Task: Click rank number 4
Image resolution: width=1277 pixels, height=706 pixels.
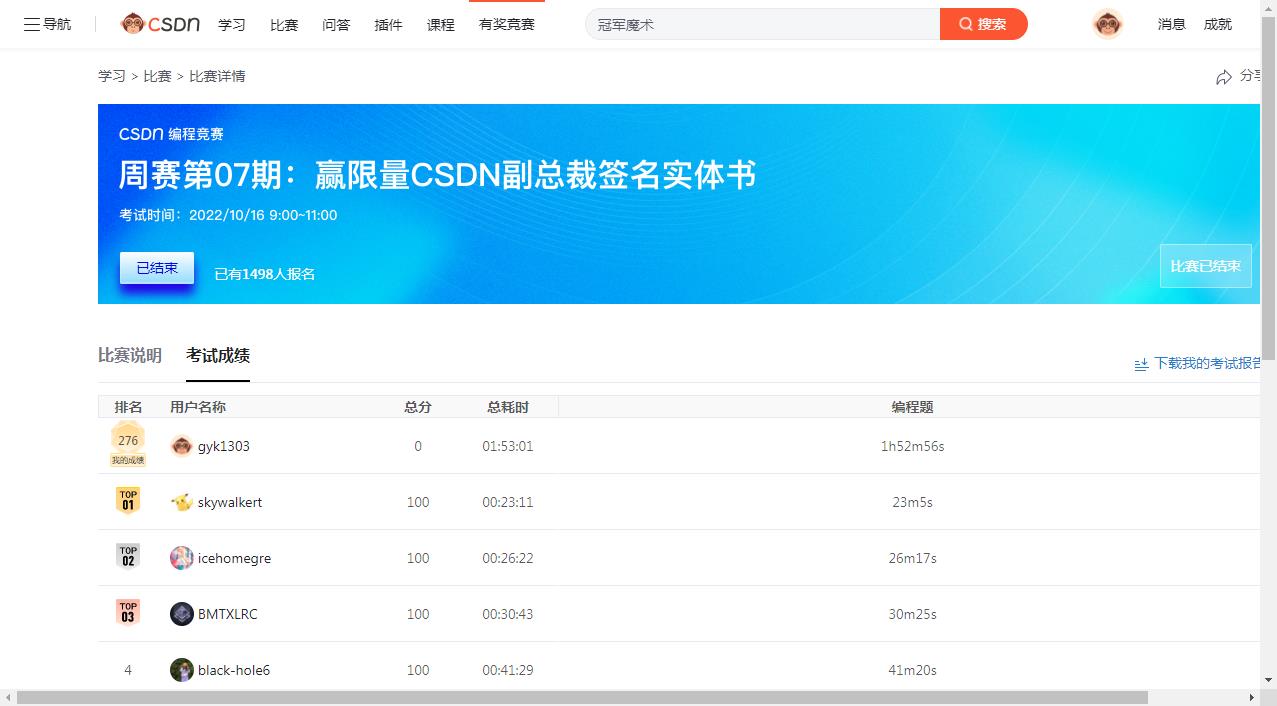Action: (128, 670)
